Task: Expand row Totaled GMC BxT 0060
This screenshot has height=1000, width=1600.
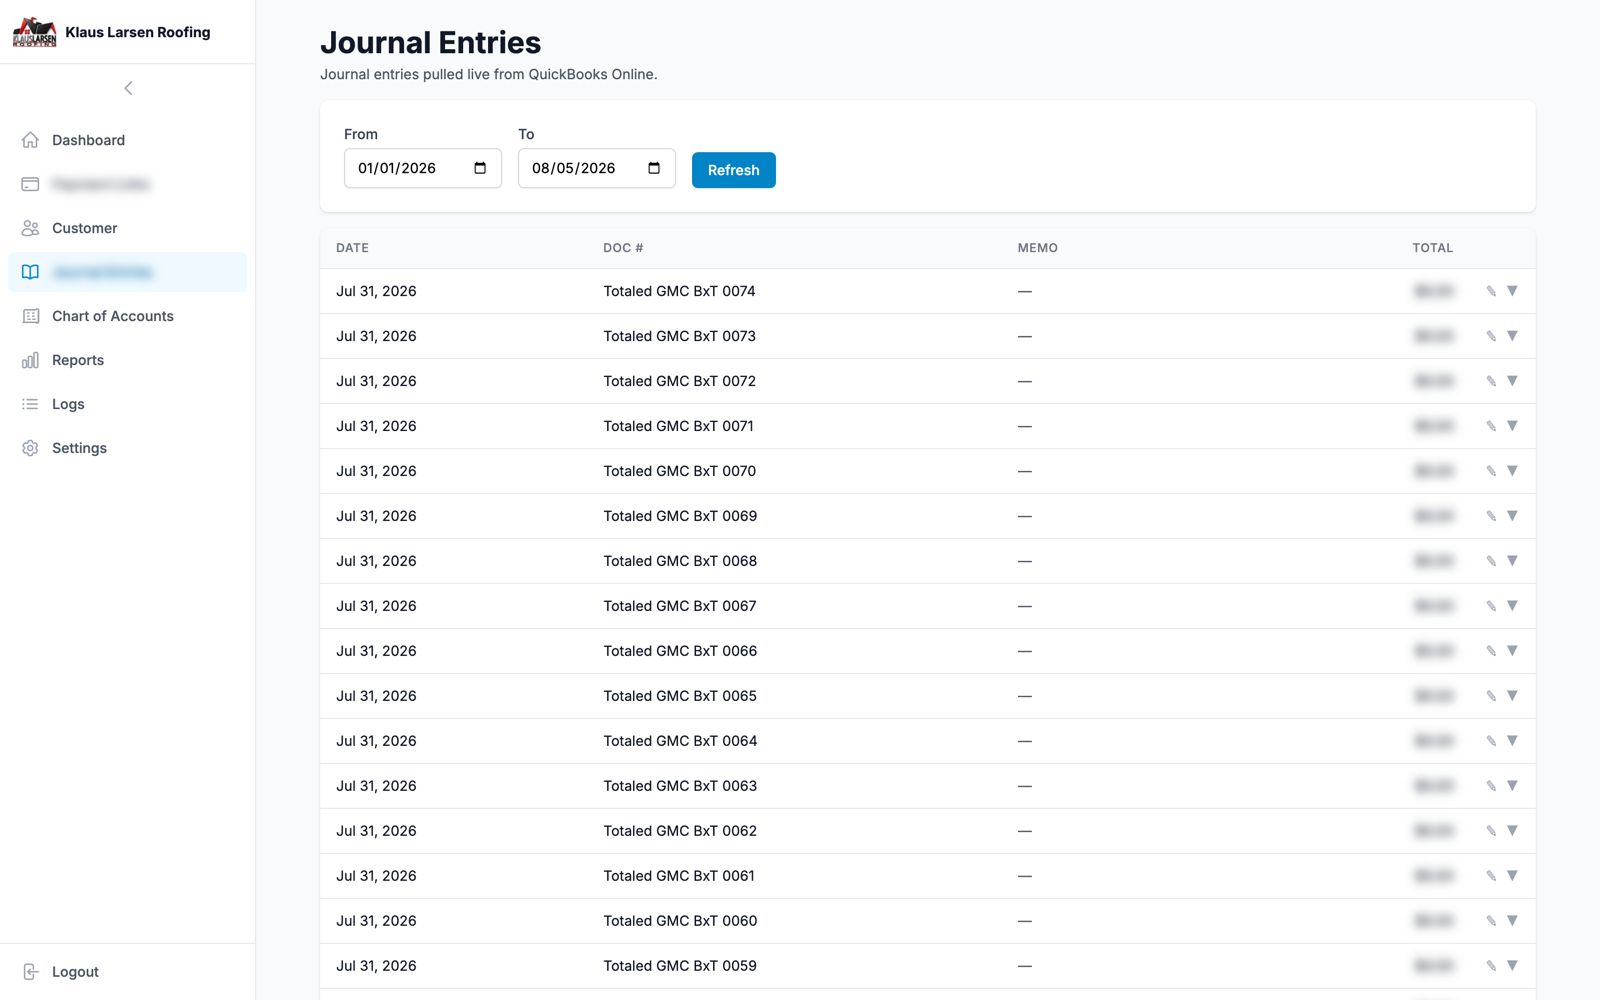Action: [1512, 921]
